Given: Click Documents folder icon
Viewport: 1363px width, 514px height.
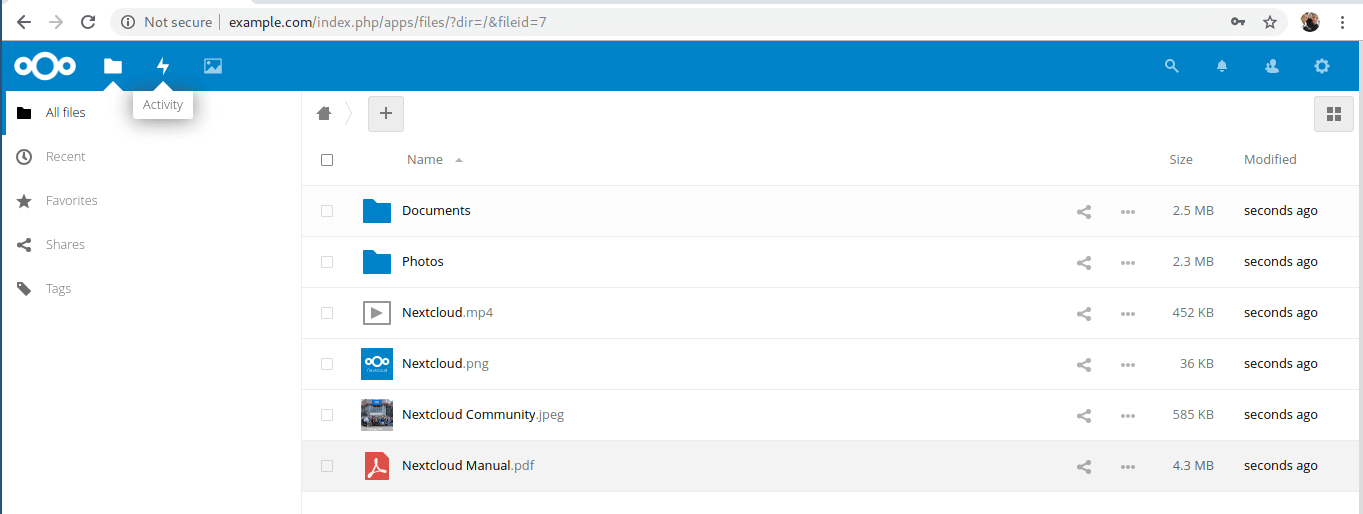Looking at the screenshot, I should tap(377, 211).
